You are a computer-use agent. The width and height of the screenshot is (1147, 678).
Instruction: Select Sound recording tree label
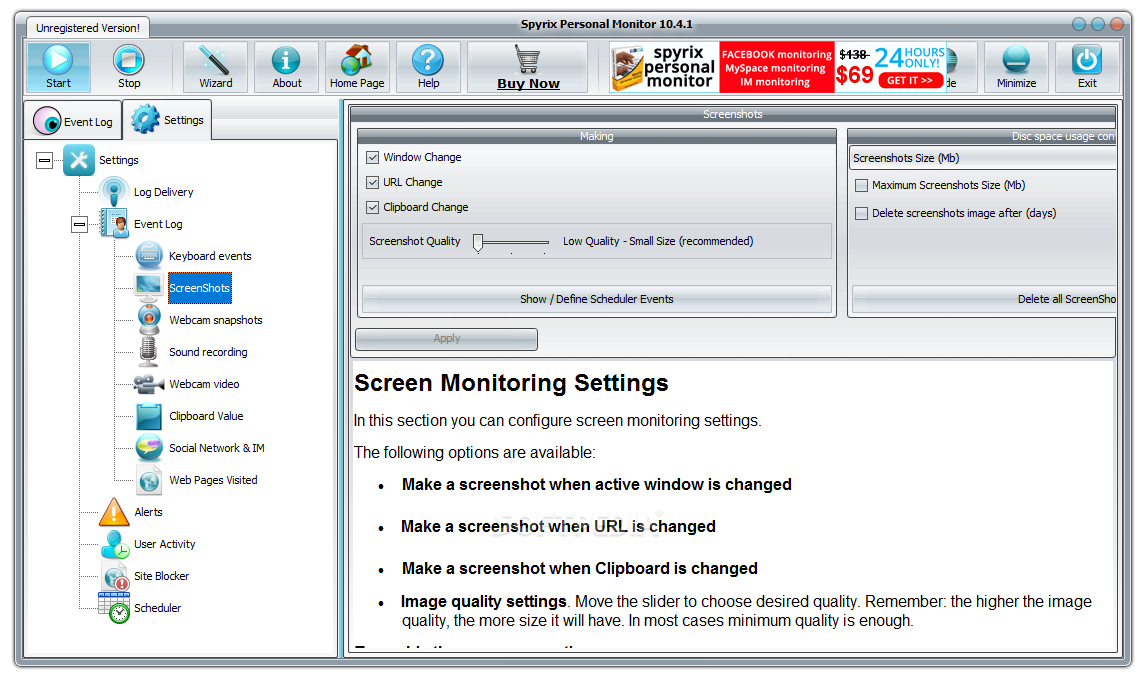coord(208,353)
